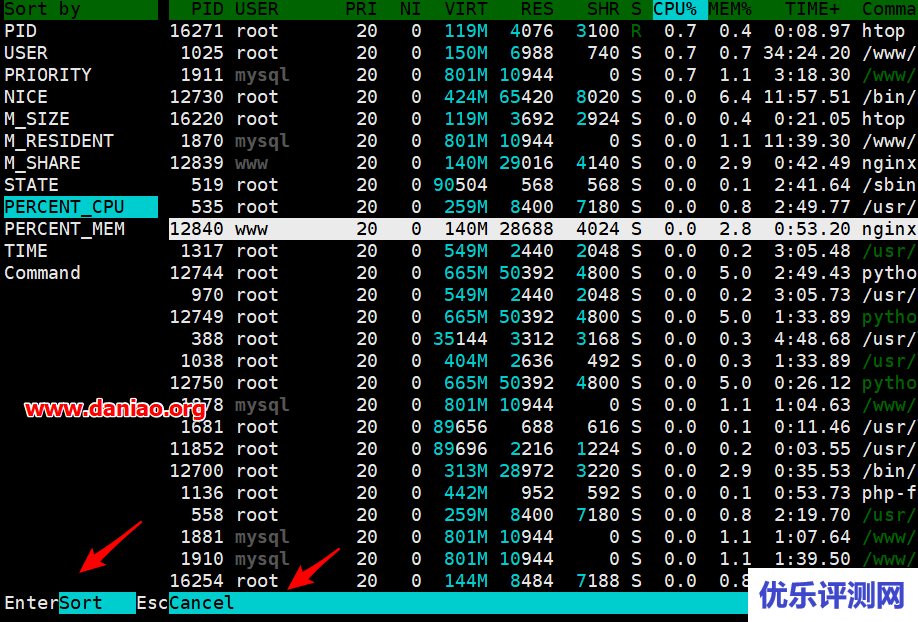The height and width of the screenshot is (622, 918).
Task: Select process row with PID 16271
Action: (x=543, y=31)
